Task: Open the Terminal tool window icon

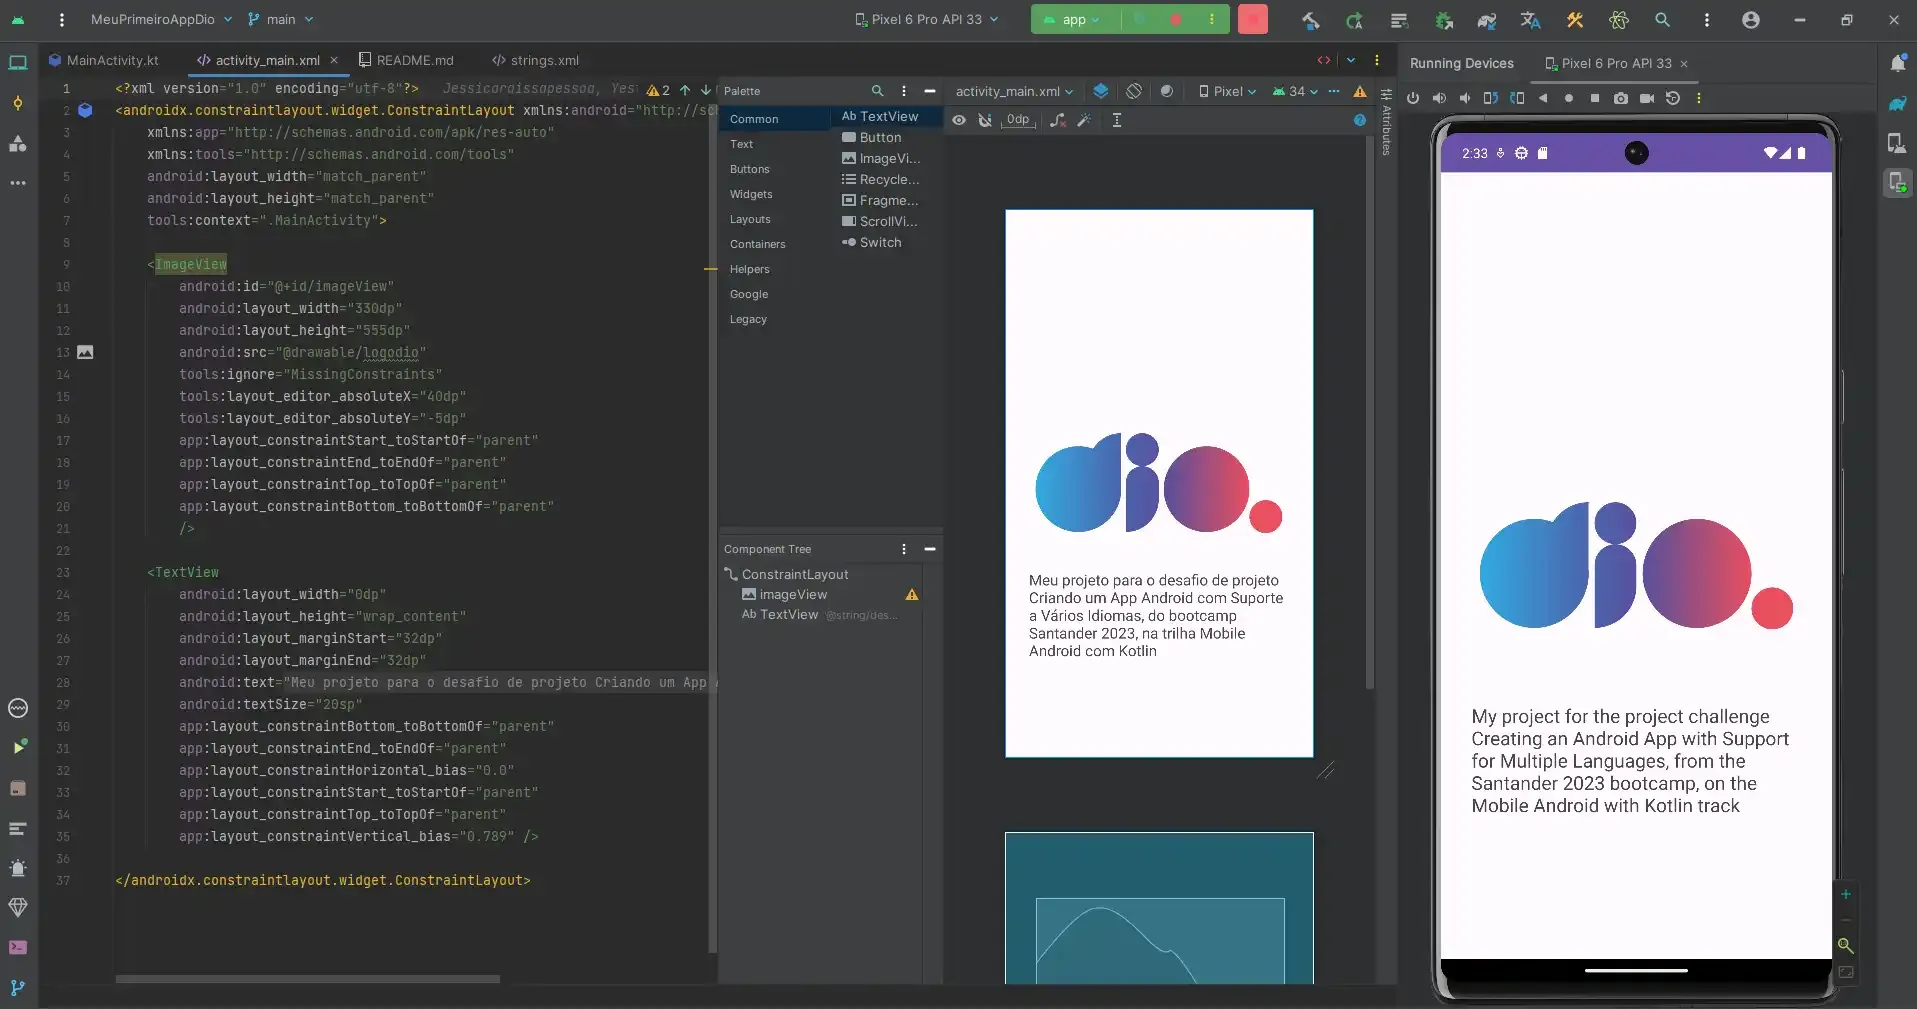Action: point(18,947)
